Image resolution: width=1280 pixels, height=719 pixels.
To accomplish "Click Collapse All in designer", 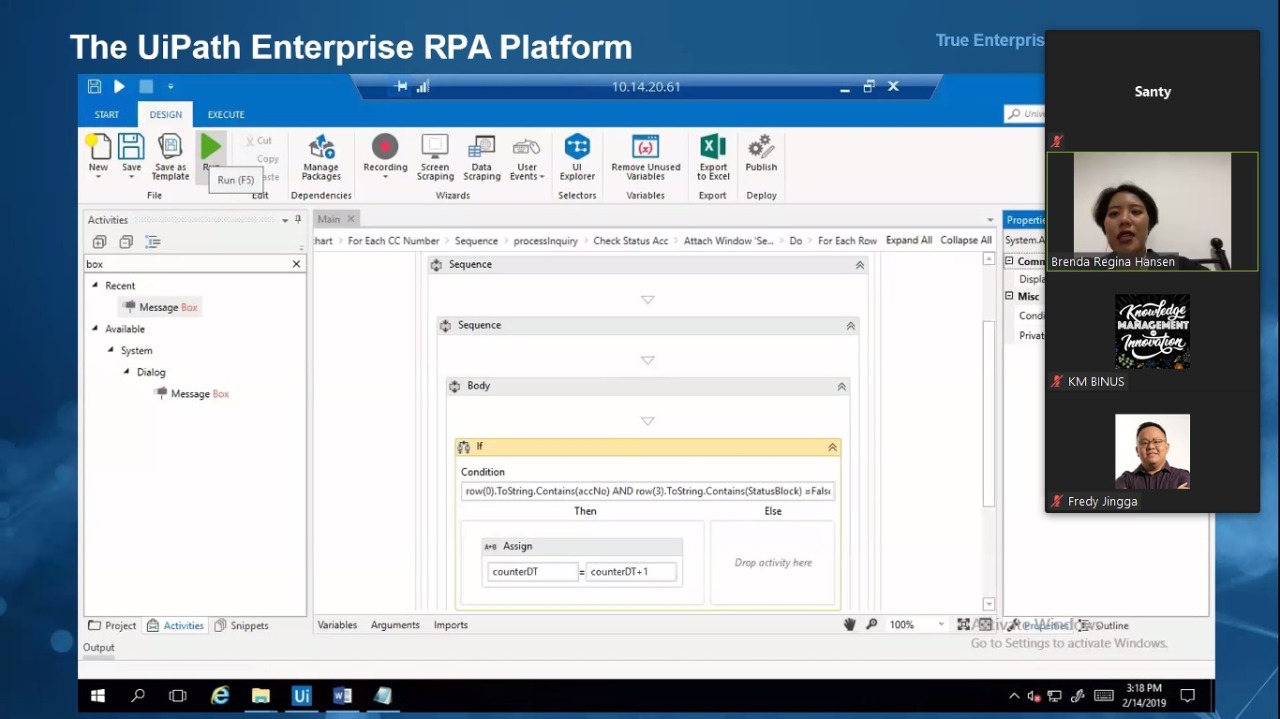I will click(966, 241).
